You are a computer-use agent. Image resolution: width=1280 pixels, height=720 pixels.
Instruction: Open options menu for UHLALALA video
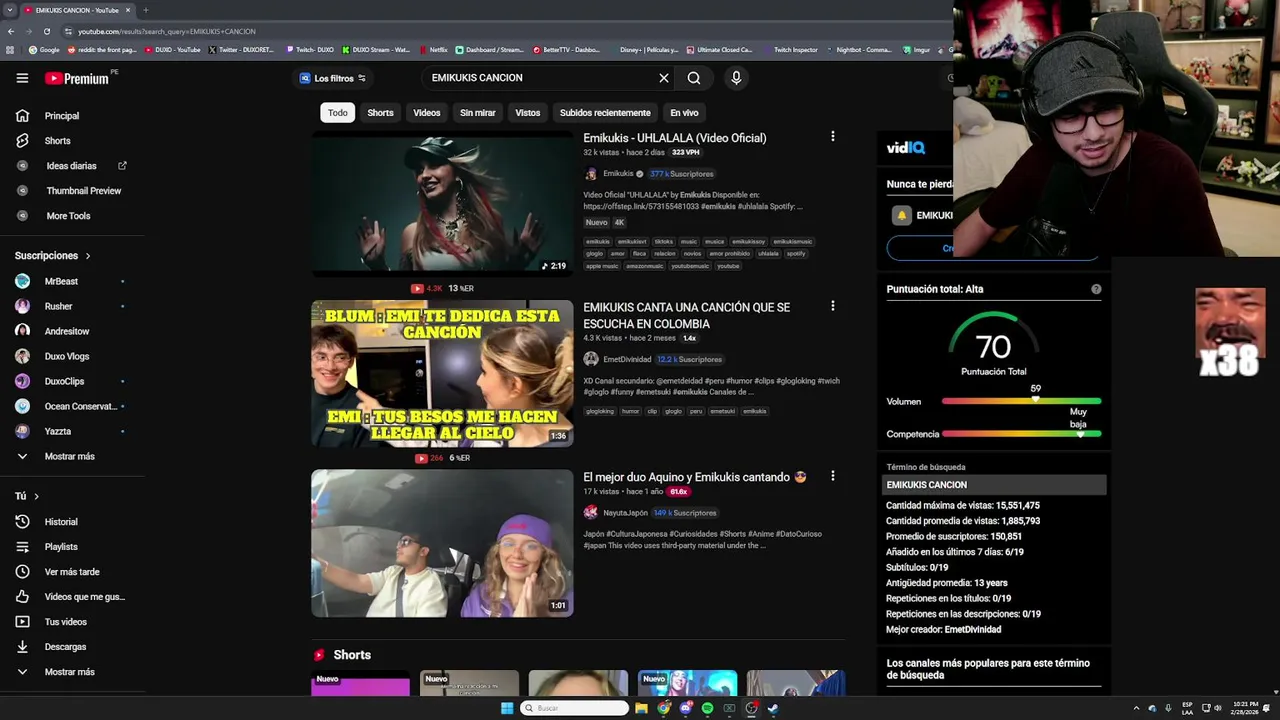[832, 137]
